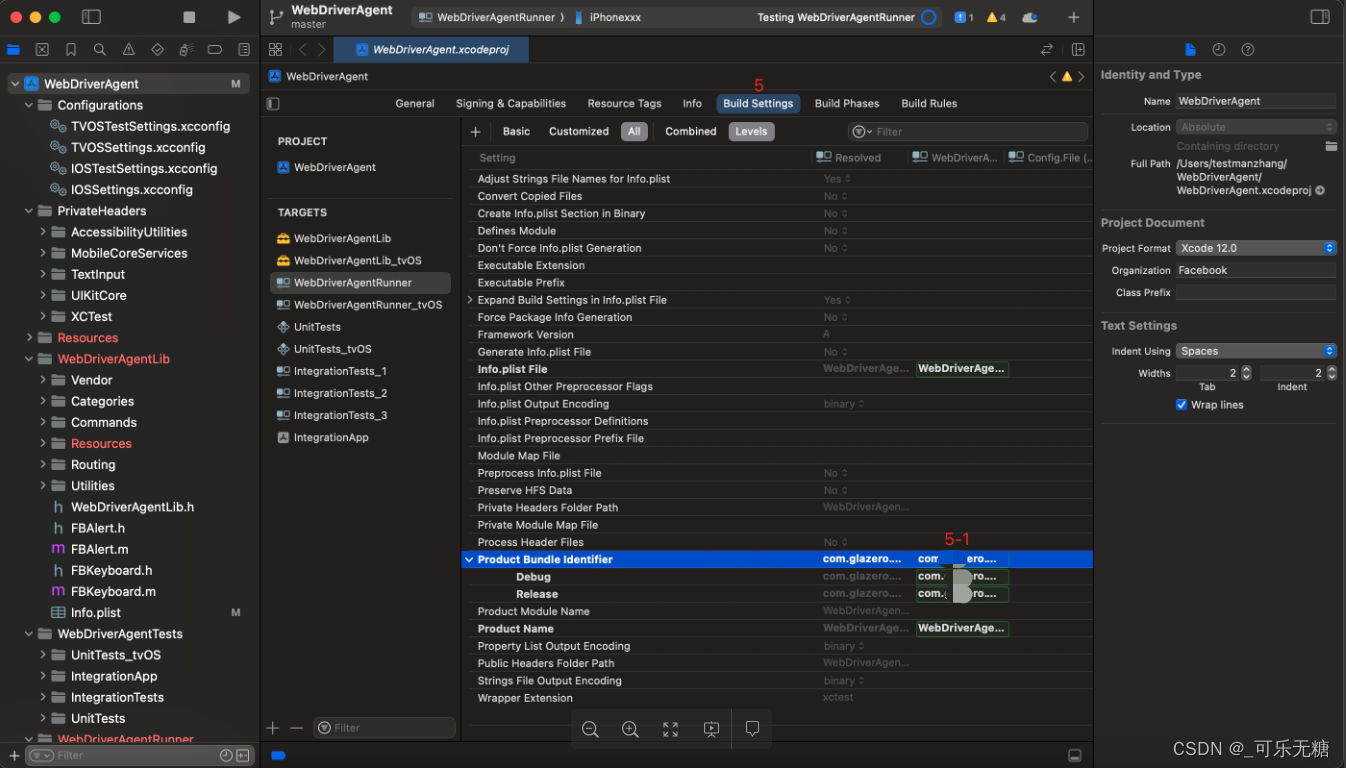Click the zoom in magnifier icon
The width and height of the screenshot is (1346, 768).
[630, 729]
